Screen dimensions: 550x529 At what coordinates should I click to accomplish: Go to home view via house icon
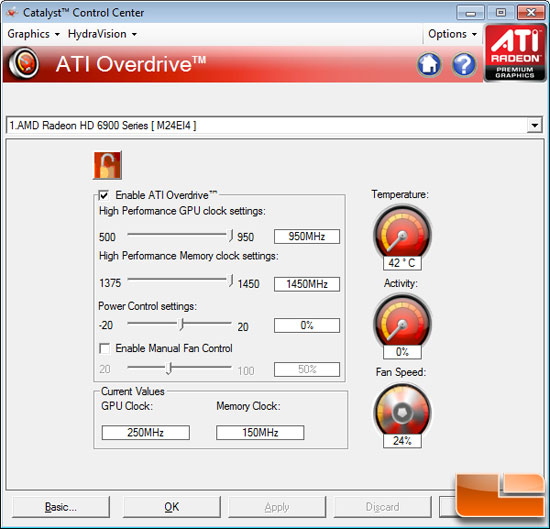tap(429, 65)
